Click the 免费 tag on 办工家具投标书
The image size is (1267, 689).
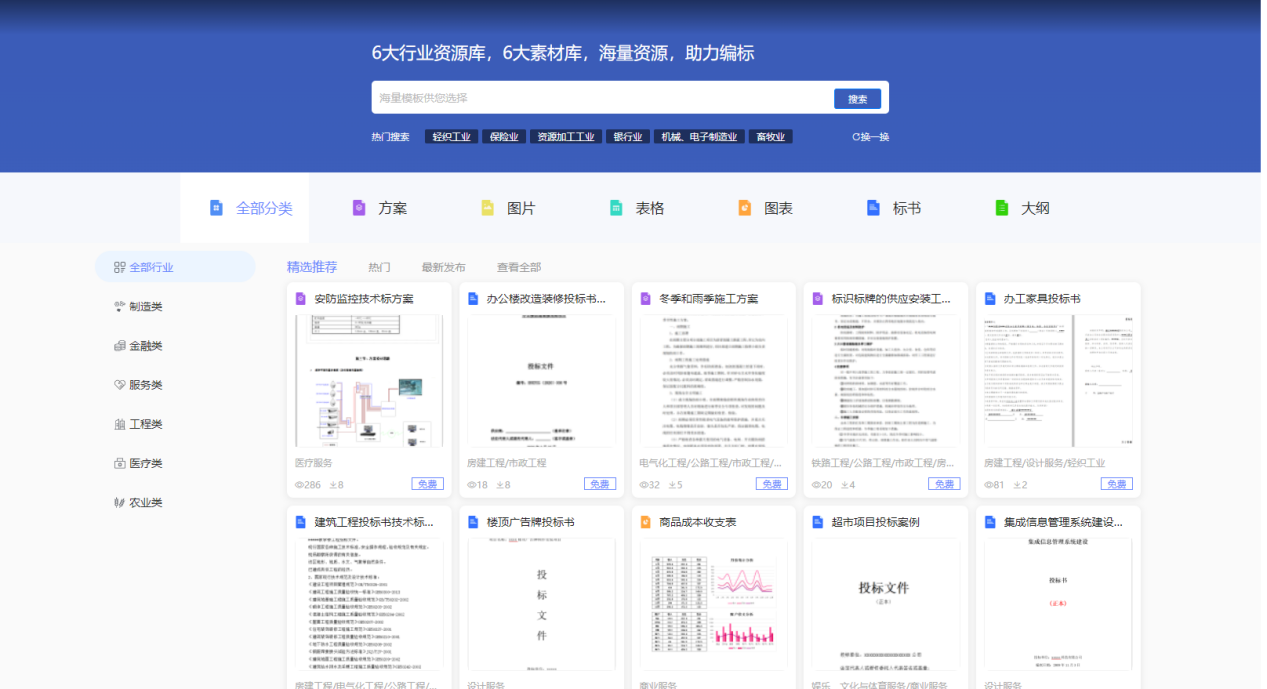coord(1116,484)
